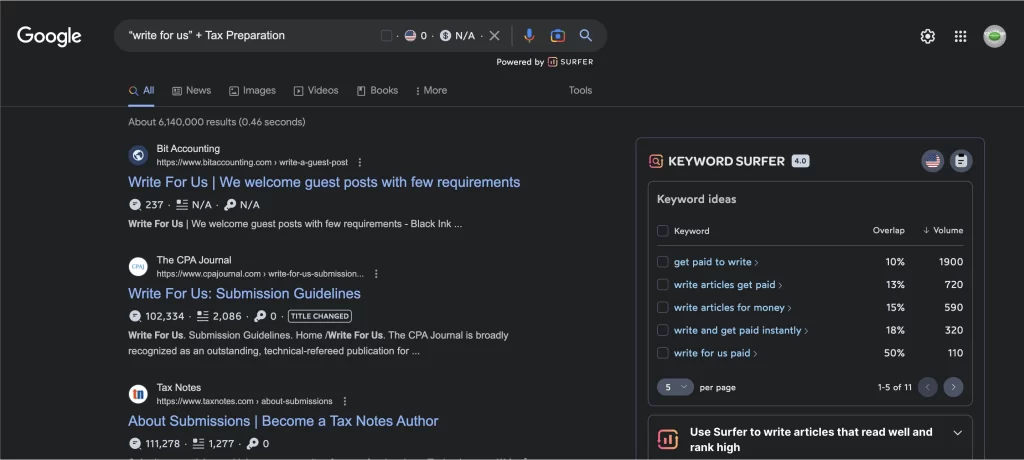
Task: Click the word count icon beside 2,086
Action: 202,316
